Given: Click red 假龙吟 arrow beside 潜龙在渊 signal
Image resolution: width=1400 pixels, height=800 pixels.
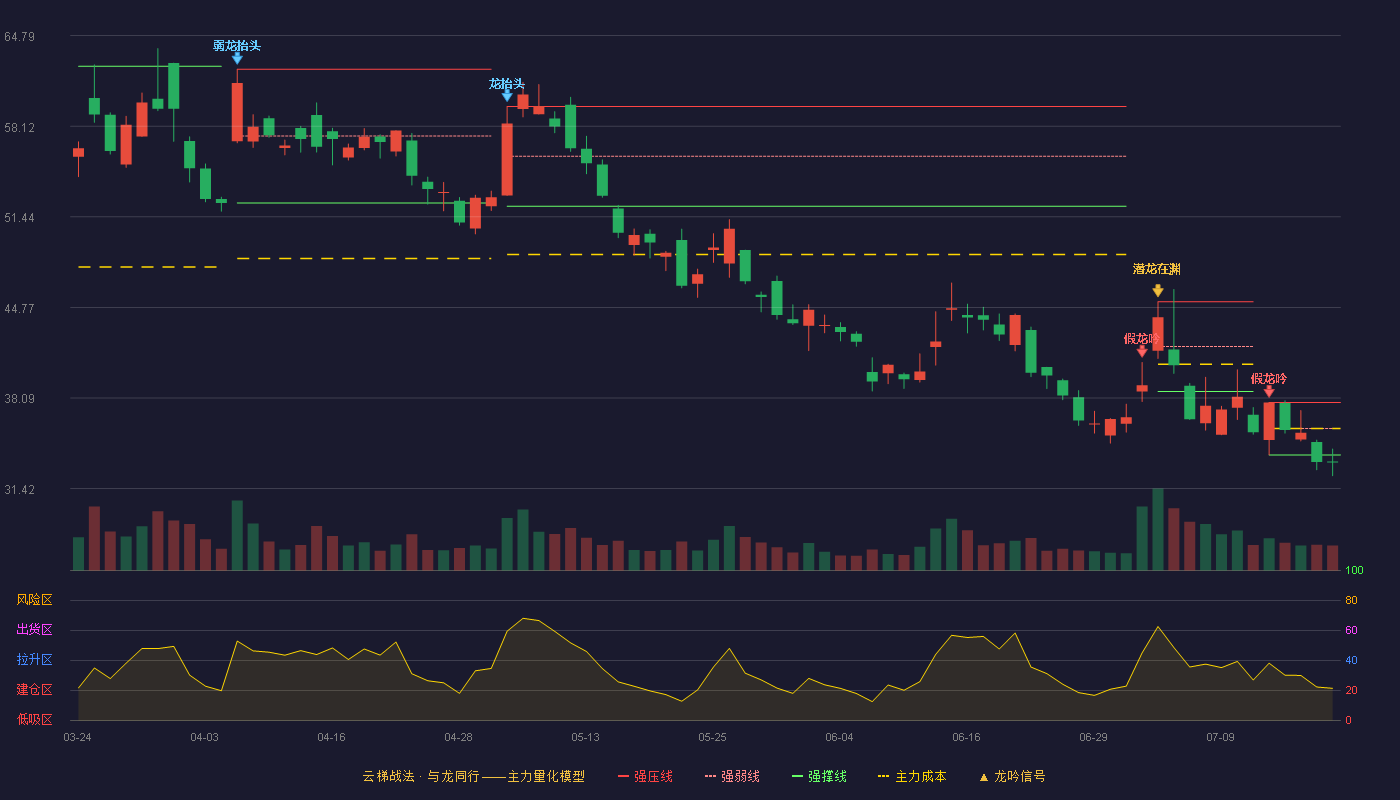Looking at the screenshot, I should point(1142,351).
